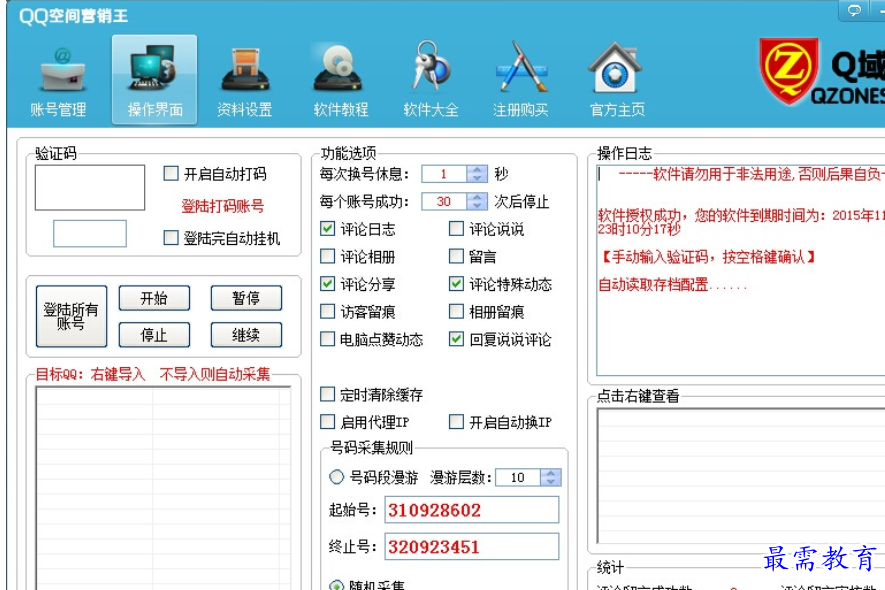Click the 登陆所有账号 button
This screenshot has height=590, width=885.
tap(71, 316)
